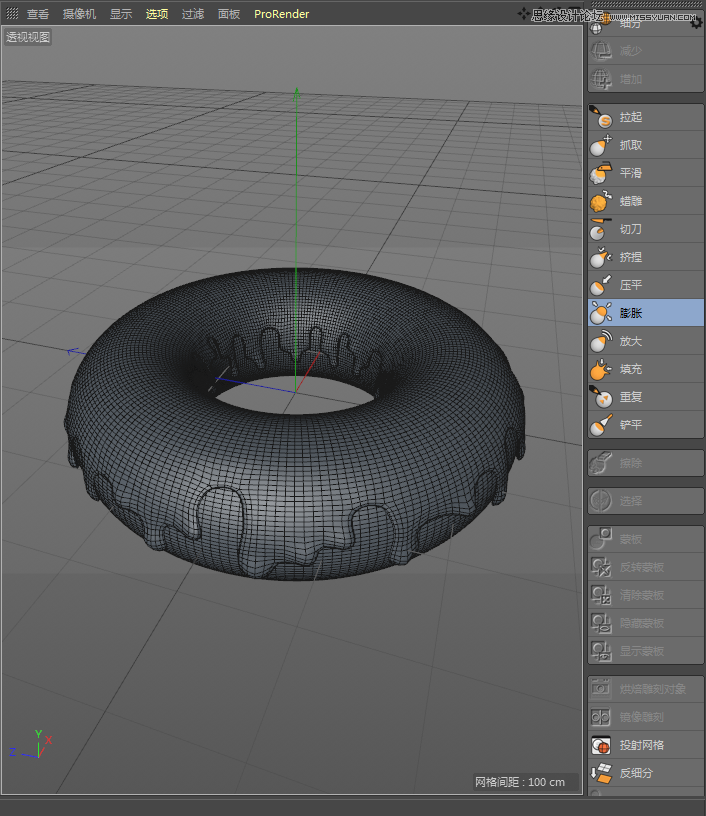Pick the 重复 (Repeat) brush tool
706x816 pixels.
(644, 397)
